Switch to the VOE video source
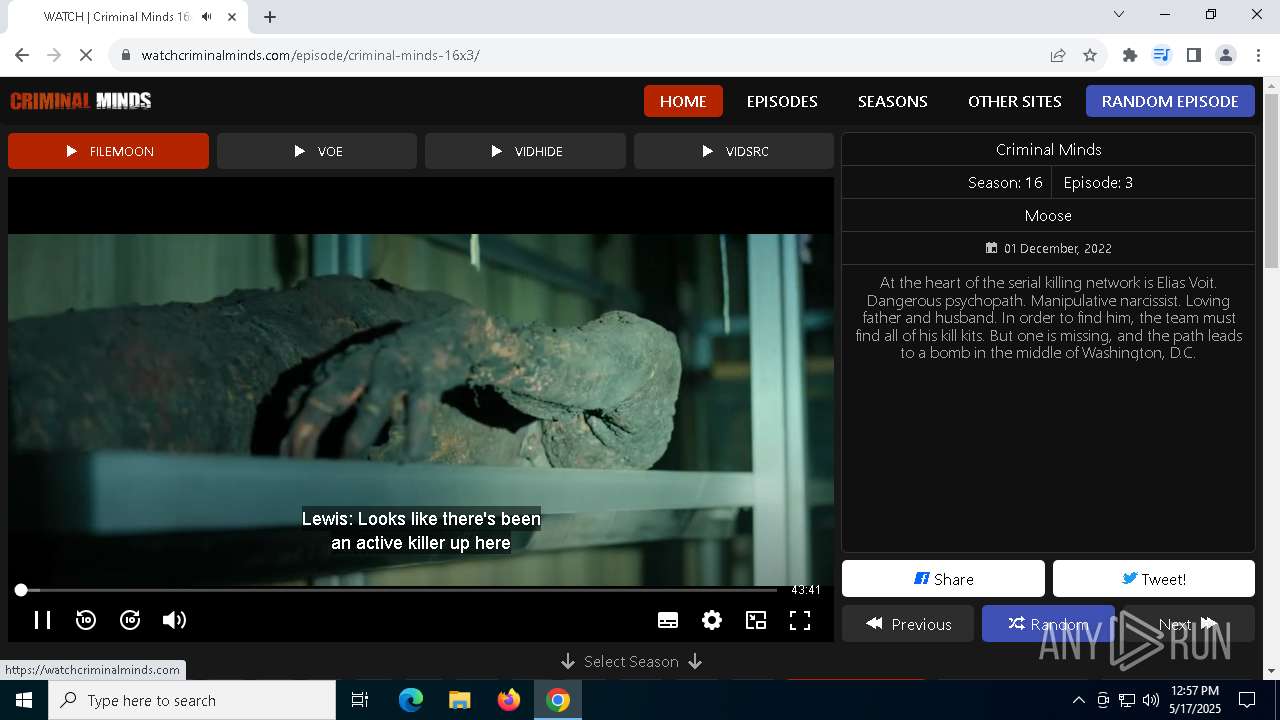 [317, 151]
